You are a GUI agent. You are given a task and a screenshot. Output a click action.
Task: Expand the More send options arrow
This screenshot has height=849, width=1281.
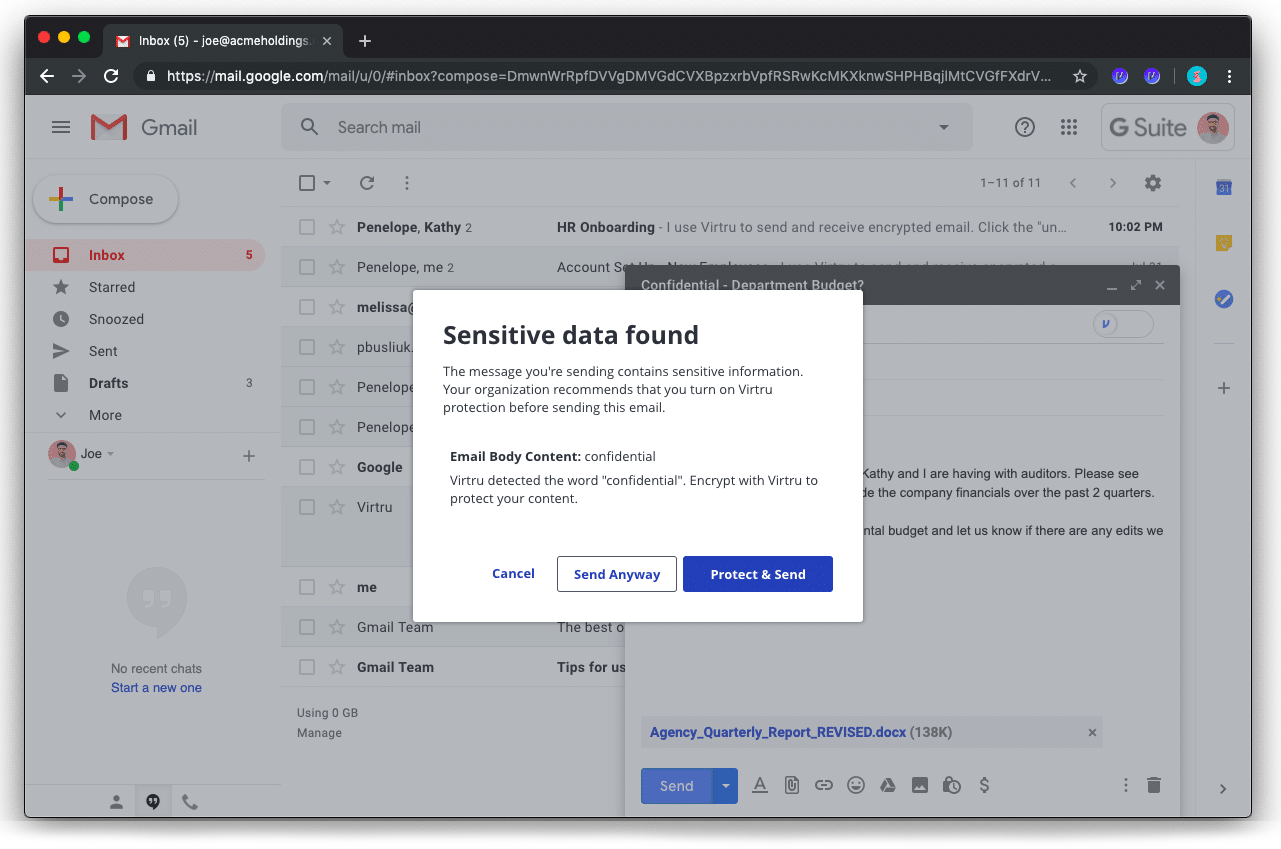(726, 786)
